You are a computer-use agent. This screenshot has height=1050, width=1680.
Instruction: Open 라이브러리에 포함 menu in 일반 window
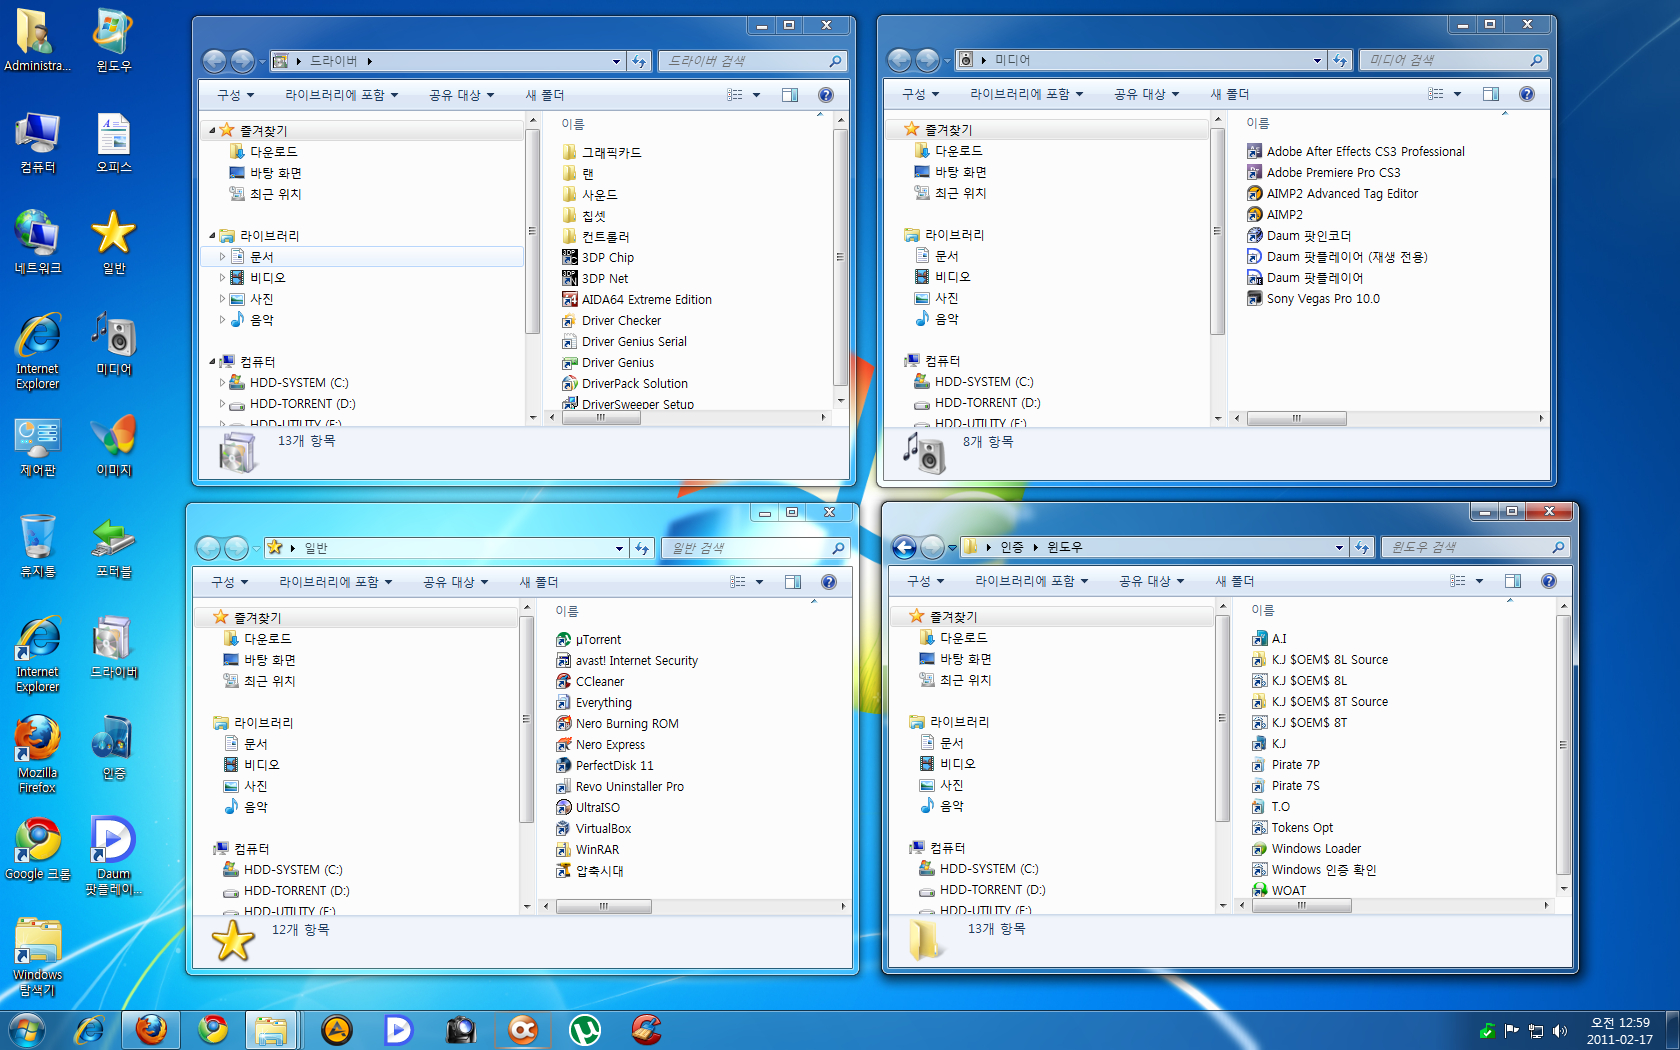tap(335, 582)
